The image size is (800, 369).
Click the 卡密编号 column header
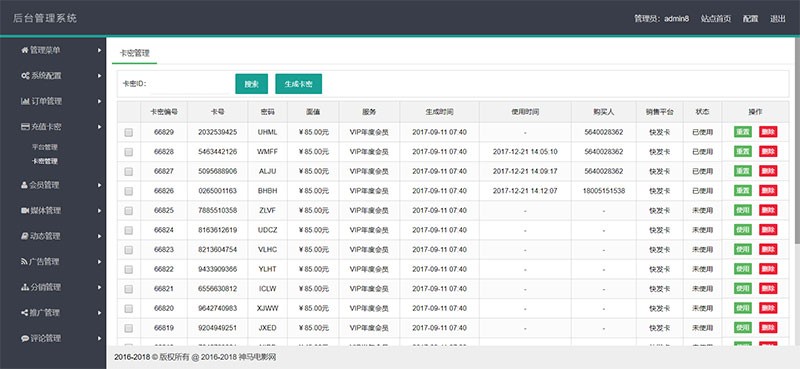pos(164,112)
